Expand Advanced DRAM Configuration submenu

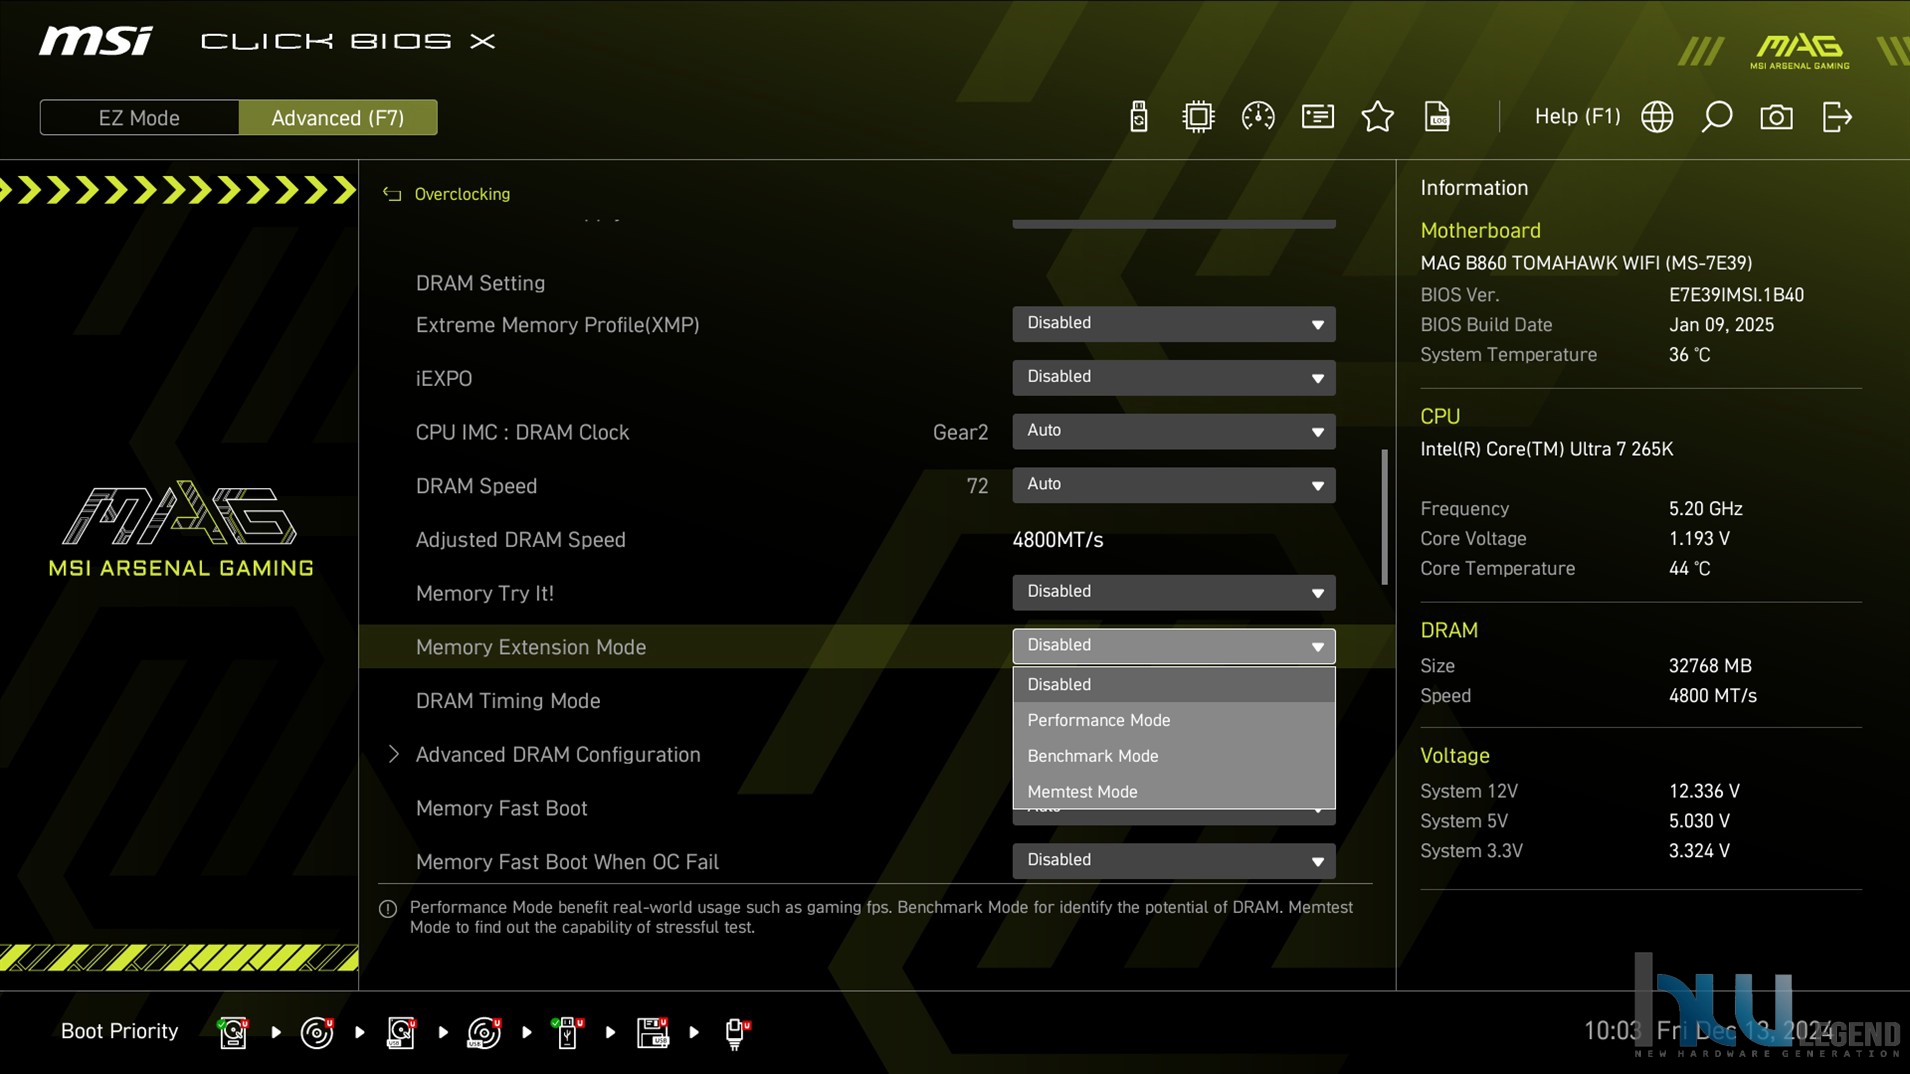click(x=557, y=755)
